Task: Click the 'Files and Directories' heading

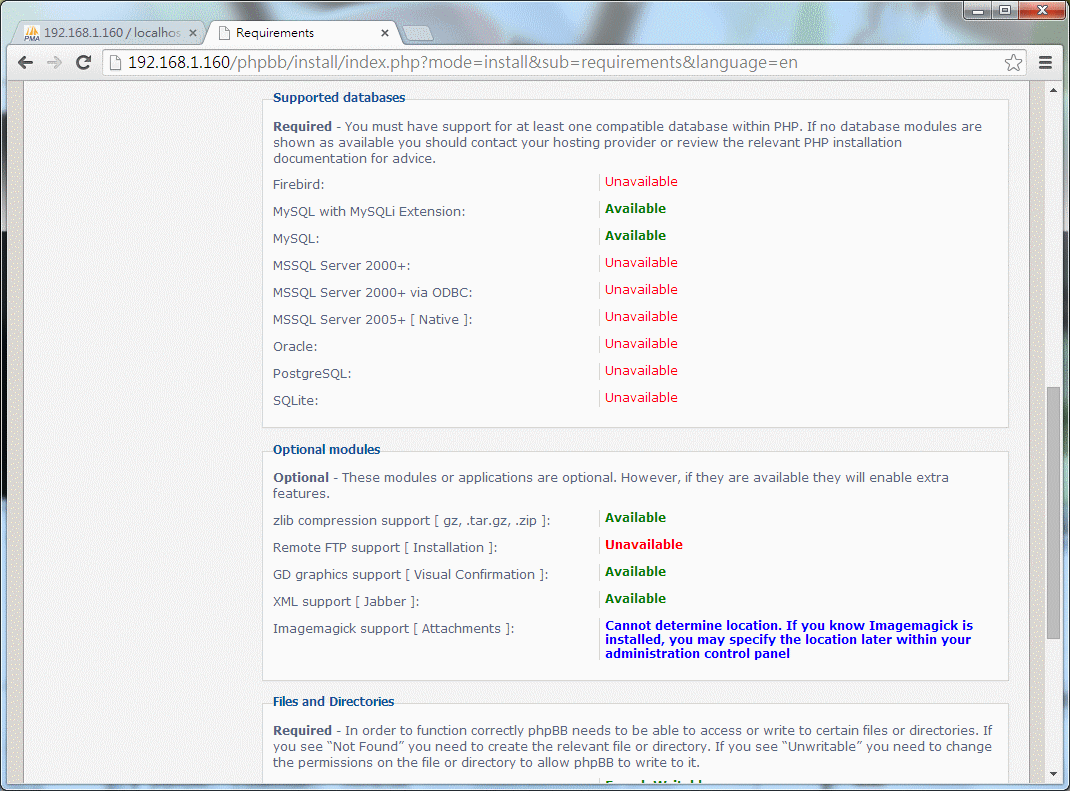Action: (x=333, y=702)
